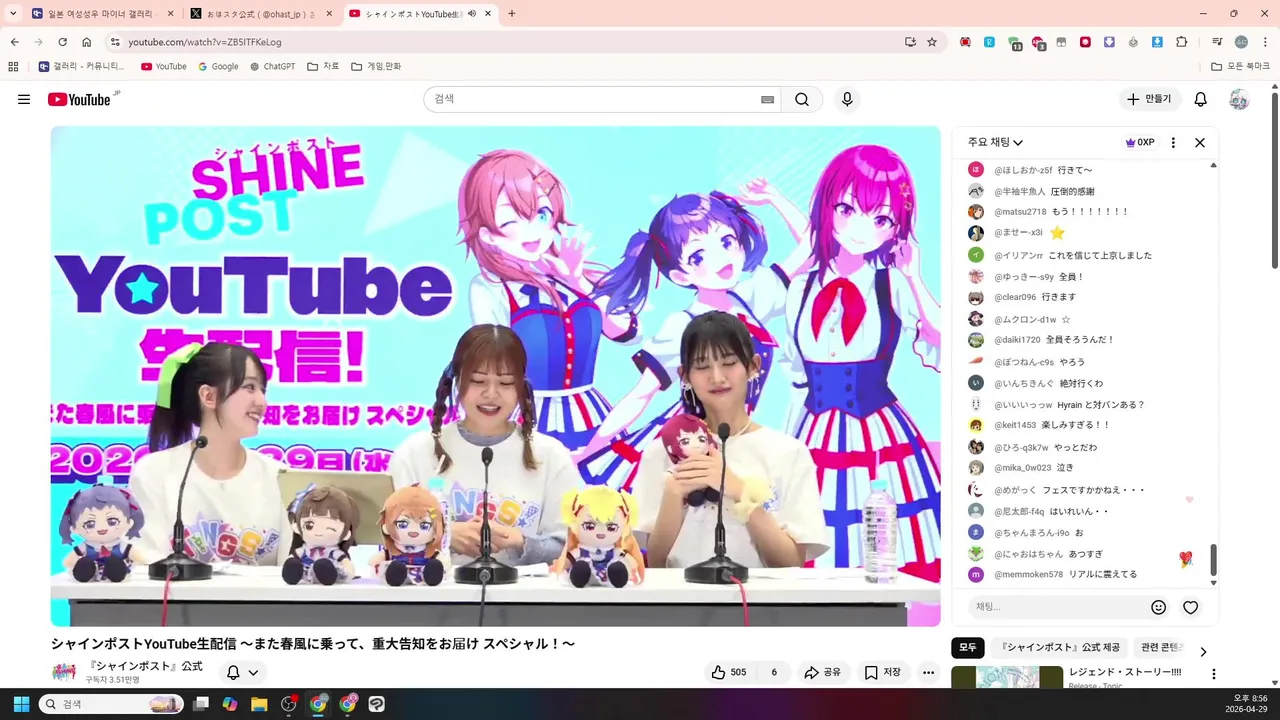This screenshot has width=1280, height=720.
Task: Open the YouTube account avatar menu
Action: tap(1239, 99)
